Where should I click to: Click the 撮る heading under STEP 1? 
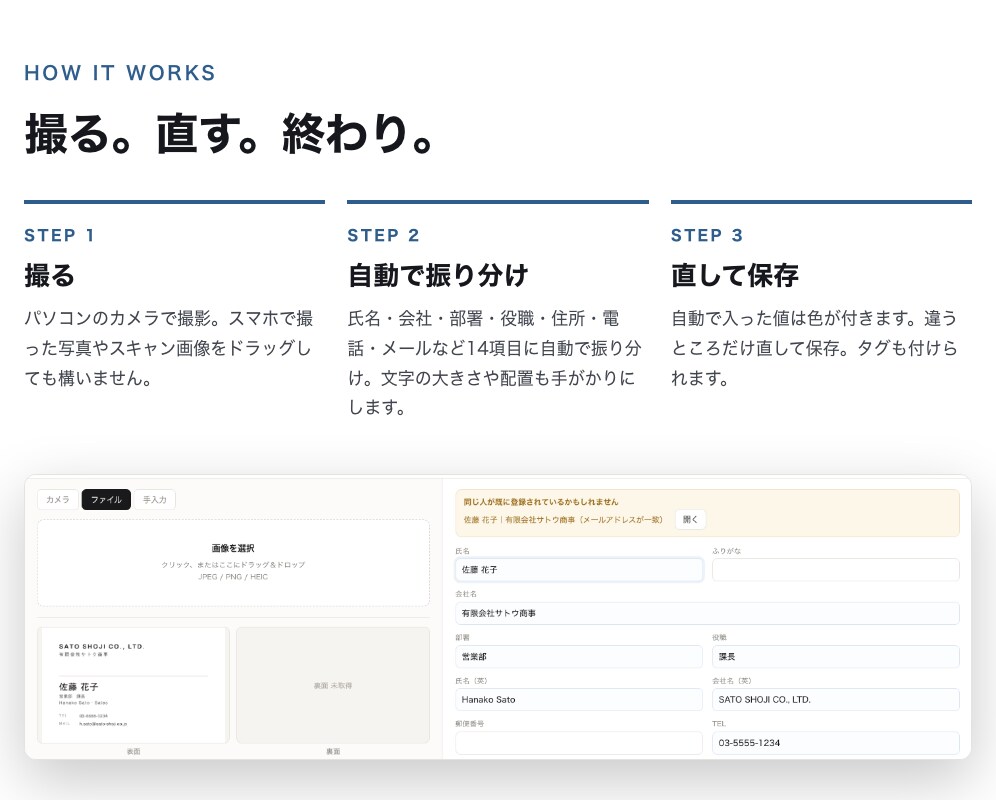(50, 275)
